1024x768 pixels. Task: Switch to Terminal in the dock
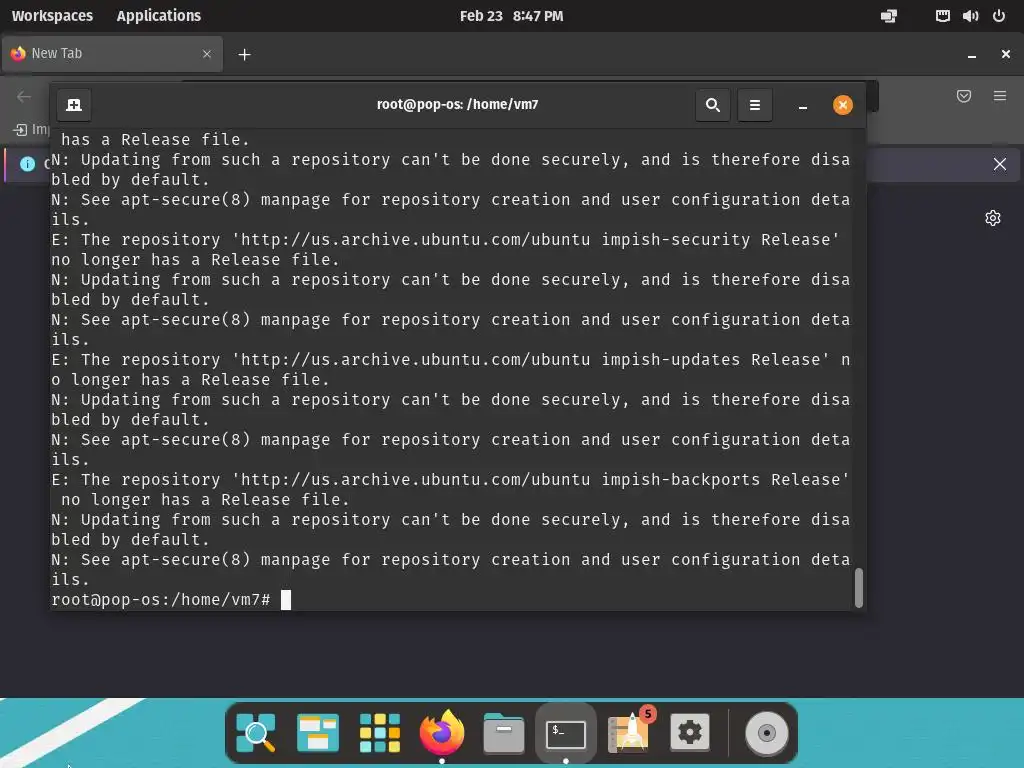pyautogui.click(x=566, y=734)
